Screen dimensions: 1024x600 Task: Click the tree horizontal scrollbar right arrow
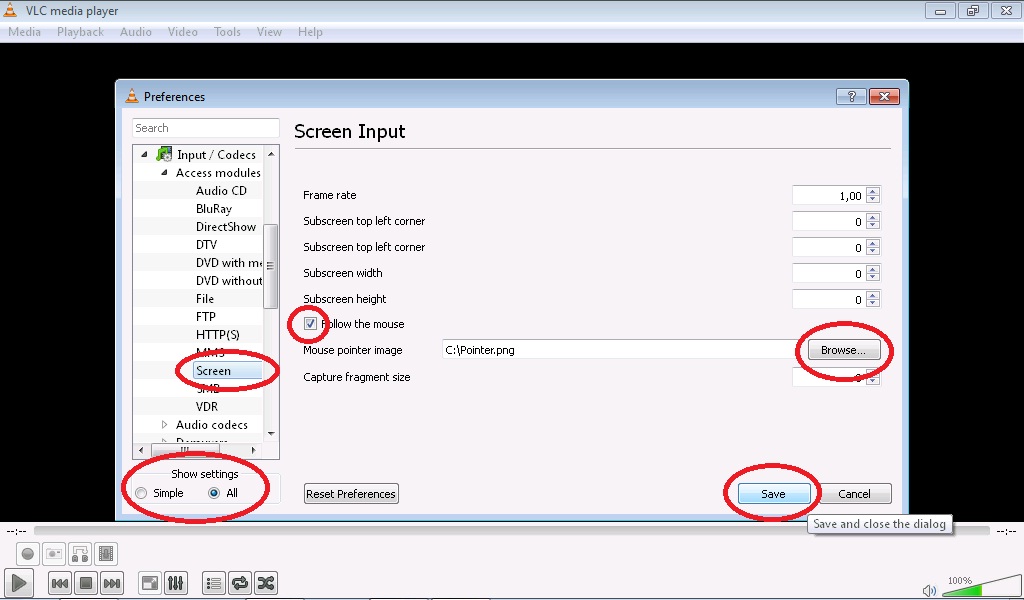pos(253,450)
